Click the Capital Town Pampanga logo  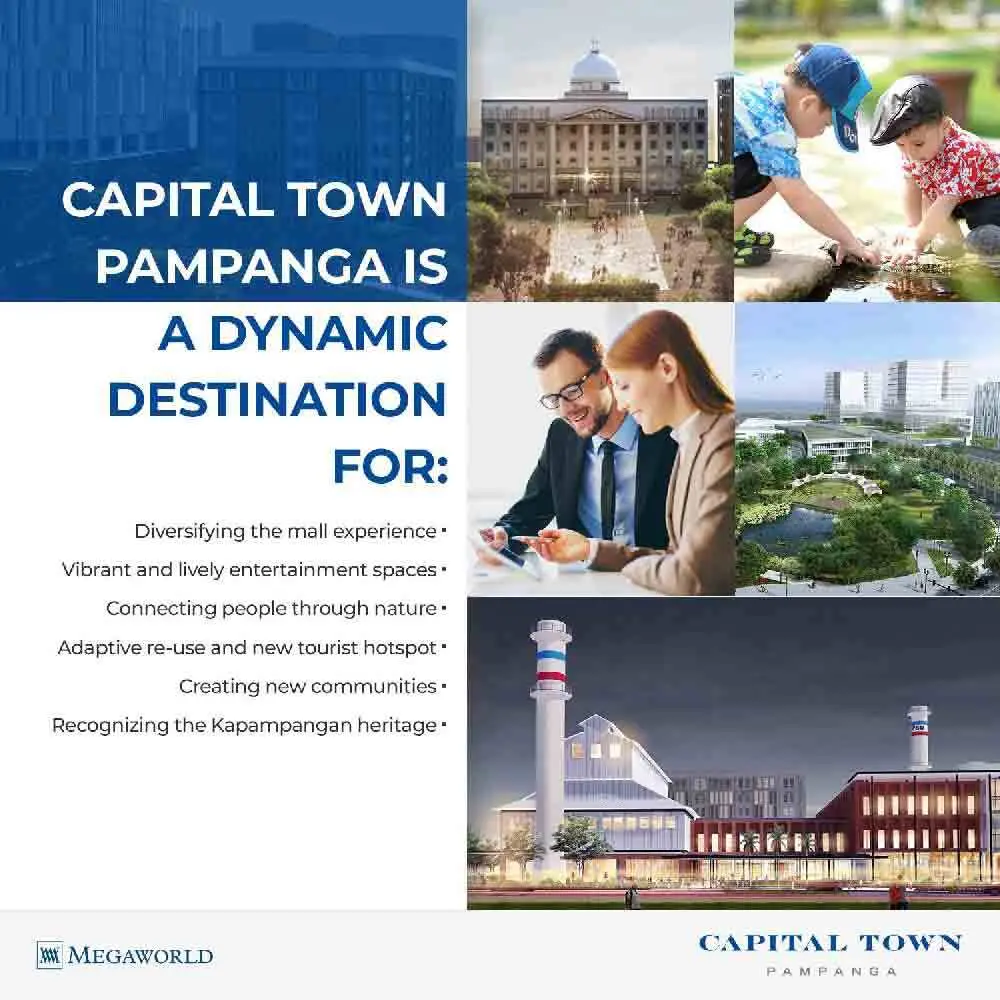point(830,955)
